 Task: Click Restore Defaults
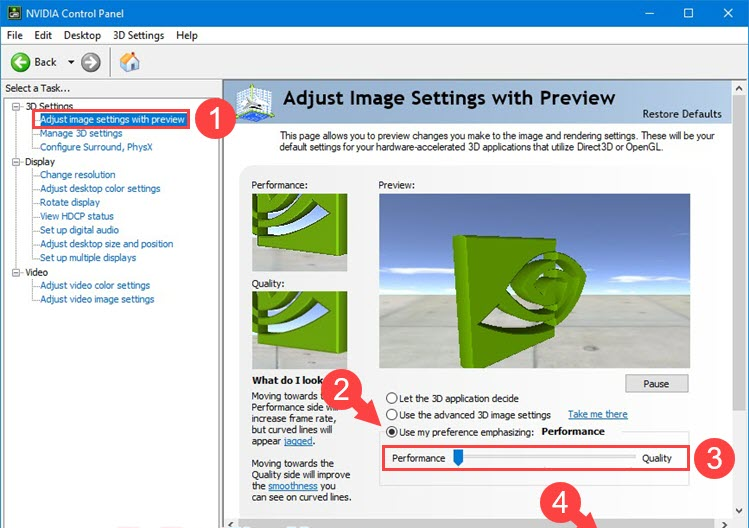coord(681,114)
